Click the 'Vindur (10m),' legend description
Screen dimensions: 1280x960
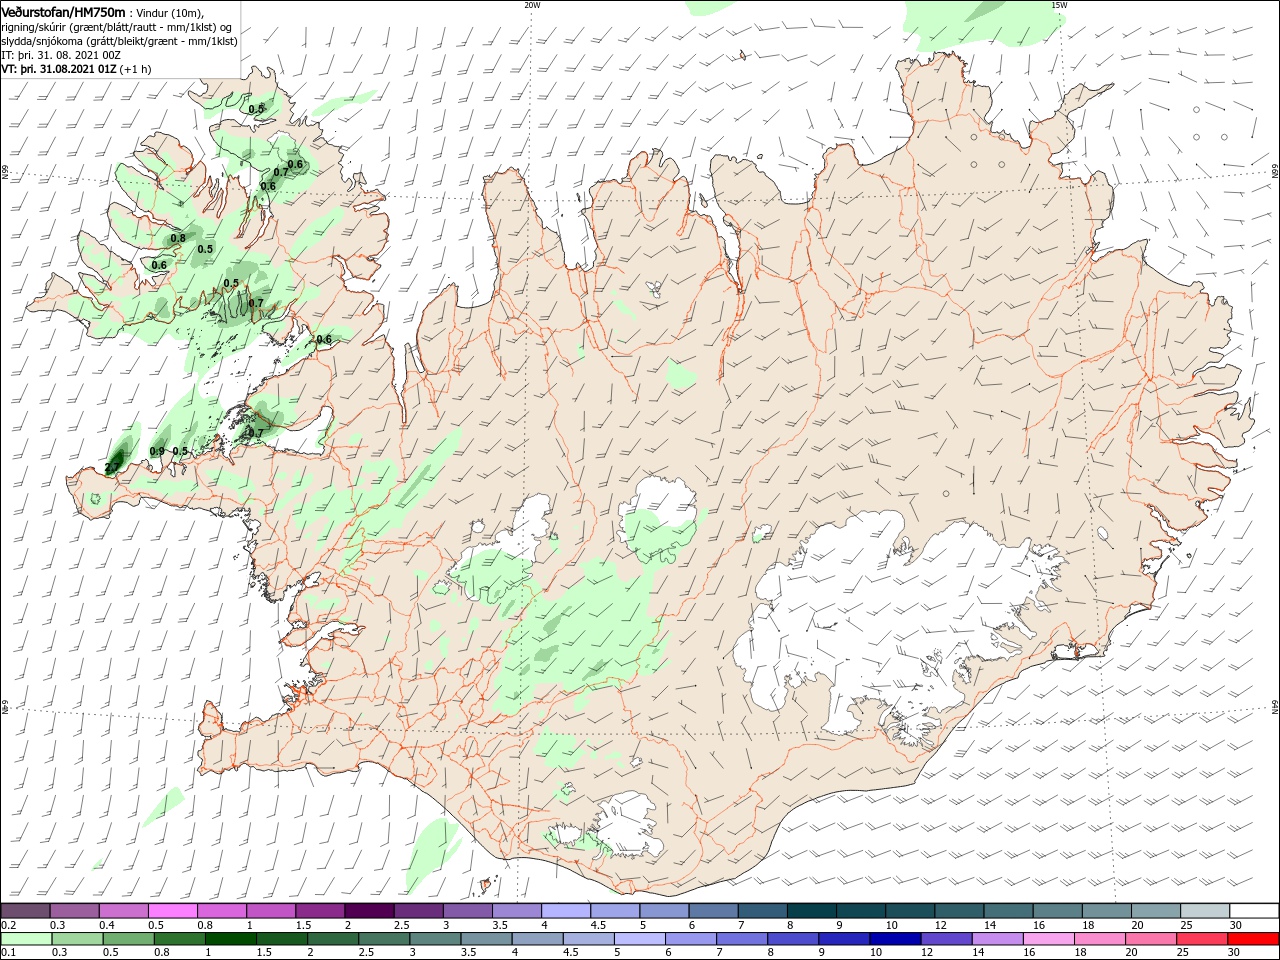tap(169, 12)
